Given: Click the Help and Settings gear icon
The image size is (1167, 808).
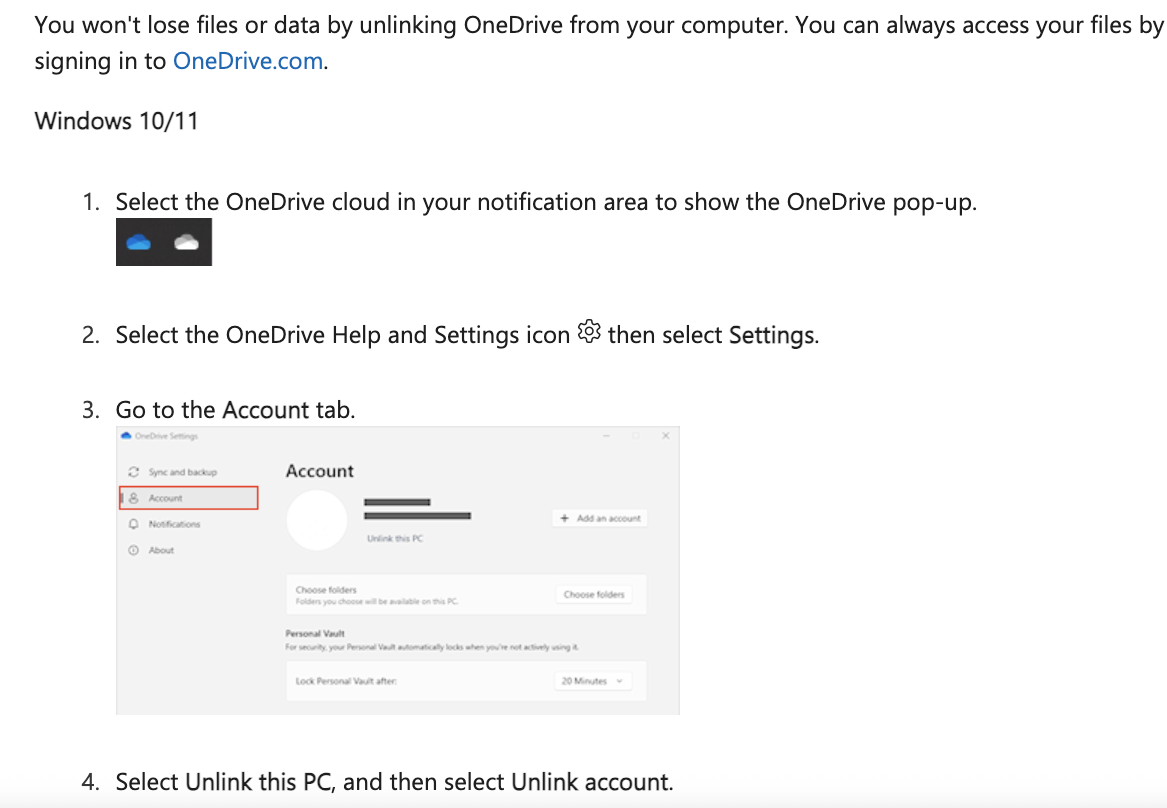Looking at the screenshot, I should click(589, 330).
